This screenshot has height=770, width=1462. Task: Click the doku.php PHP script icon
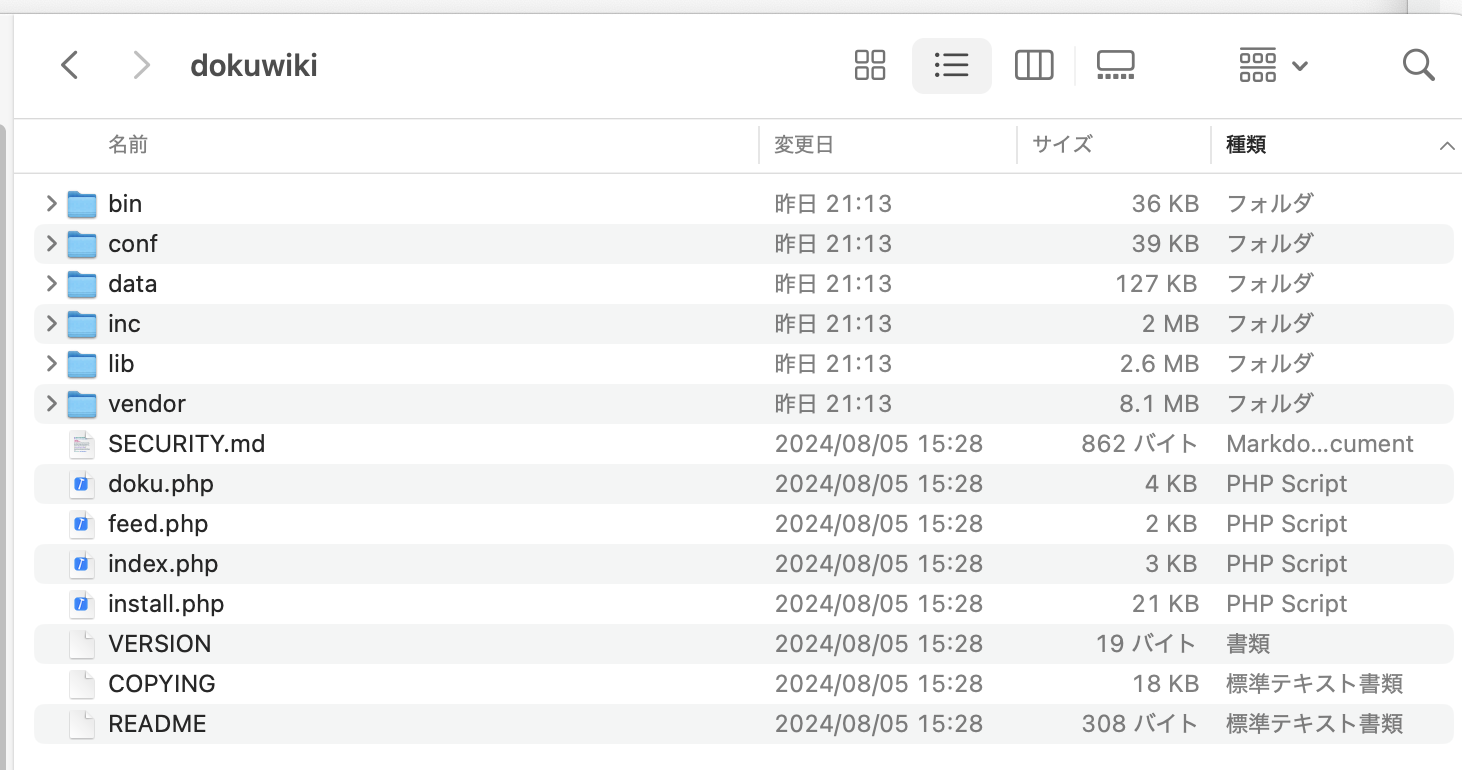(81, 483)
